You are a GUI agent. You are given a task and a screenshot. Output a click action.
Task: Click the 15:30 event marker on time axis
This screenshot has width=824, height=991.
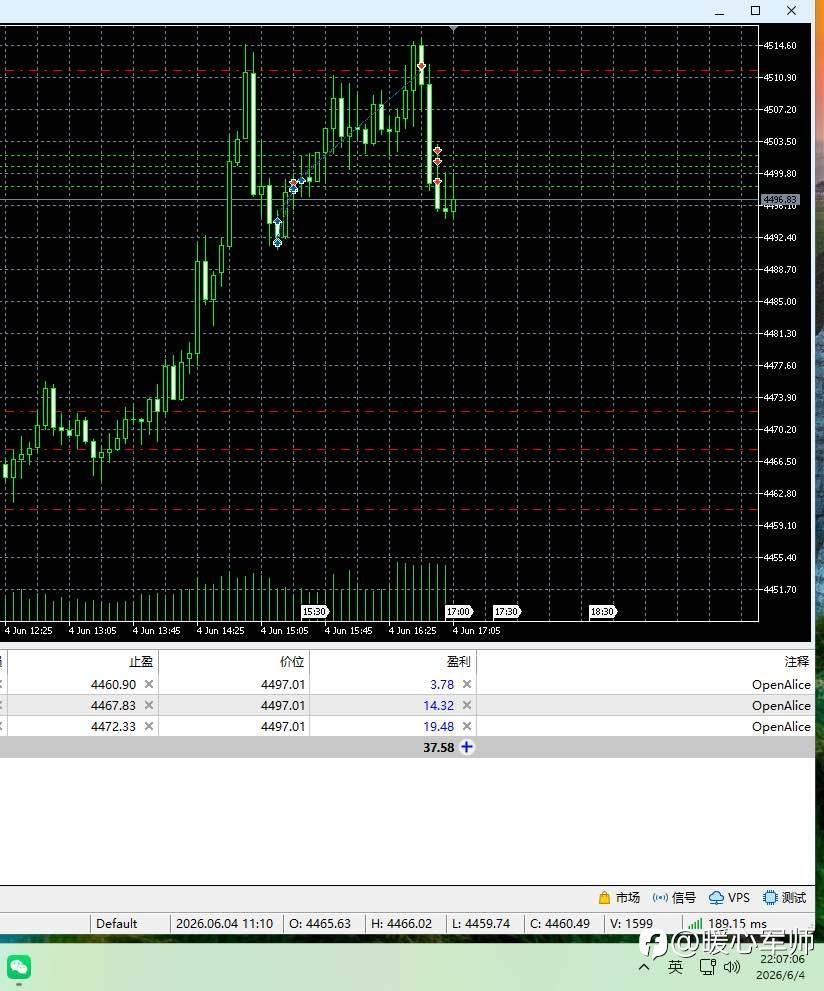pos(315,612)
